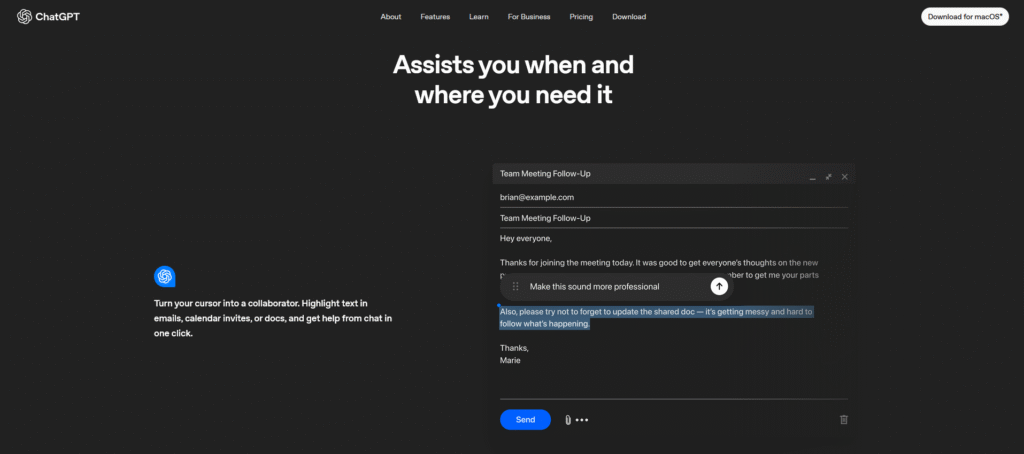Image resolution: width=1024 pixels, height=454 pixels.
Task: Open the About menu item
Action: coord(391,17)
